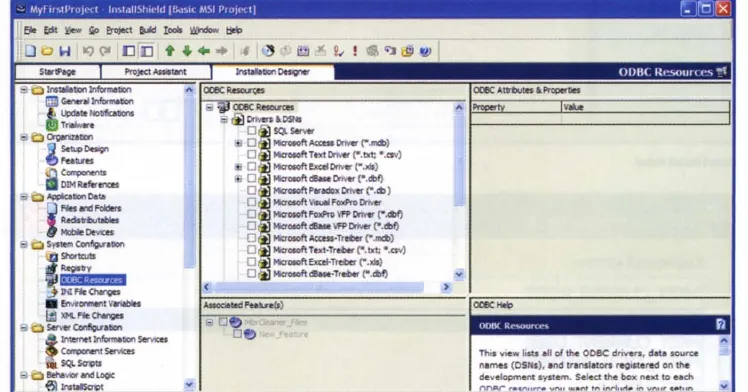Open the Features view
The height and width of the screenshot is (392, 748).
pyautogui.click(x=77, y=161)
